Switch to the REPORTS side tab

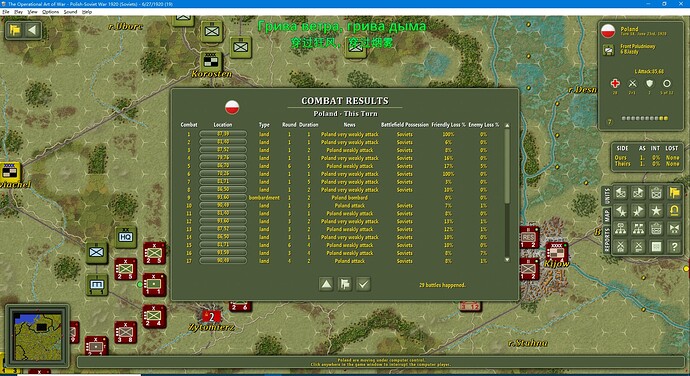607,240
